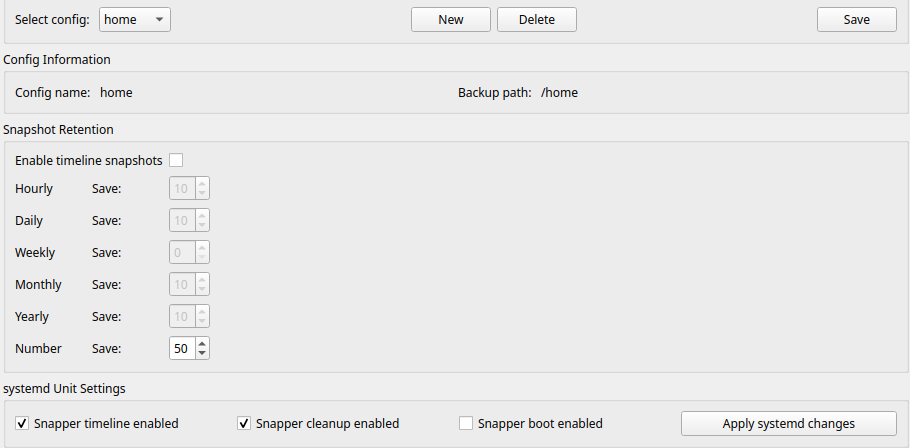Open the Select config dropdown
Image resolution: width=910 pixels, height=448 pixels.
[x=135, y=19]
